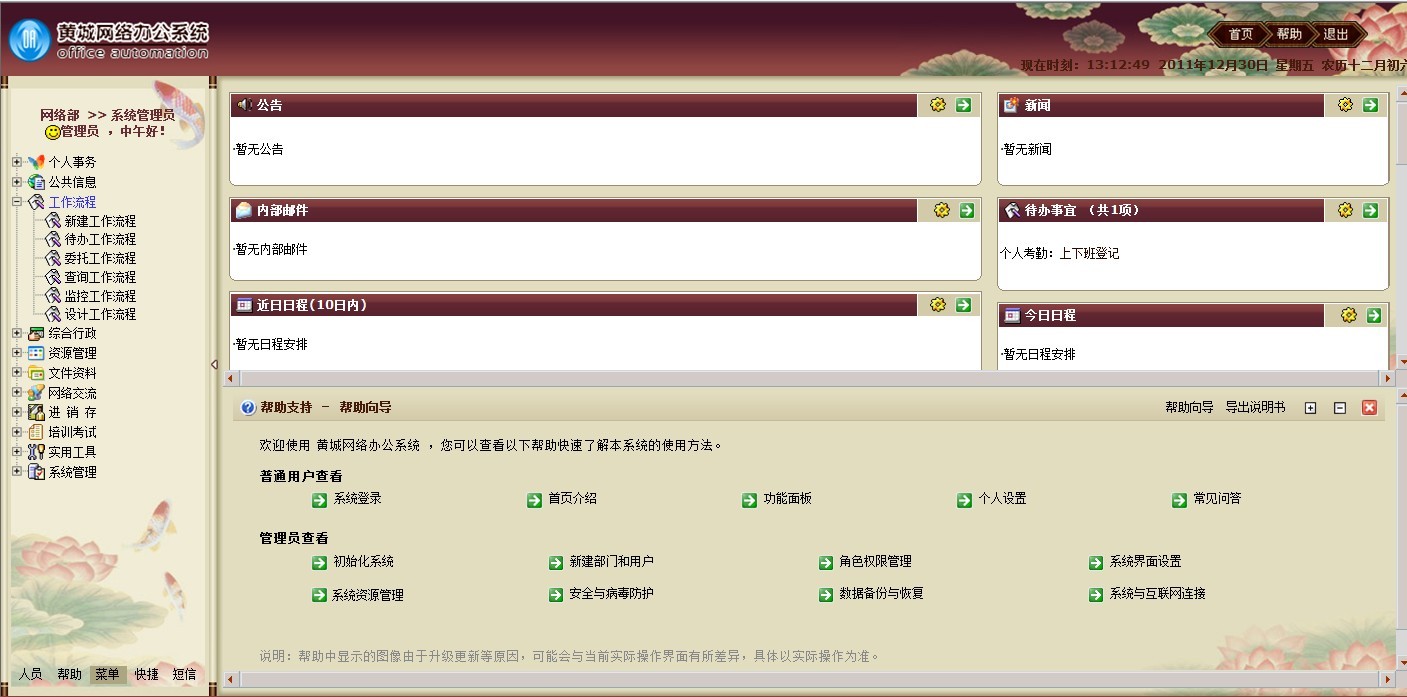Collapse the 工作流程 tree node
Screen dimensions: 1407x697
(17, 202)
